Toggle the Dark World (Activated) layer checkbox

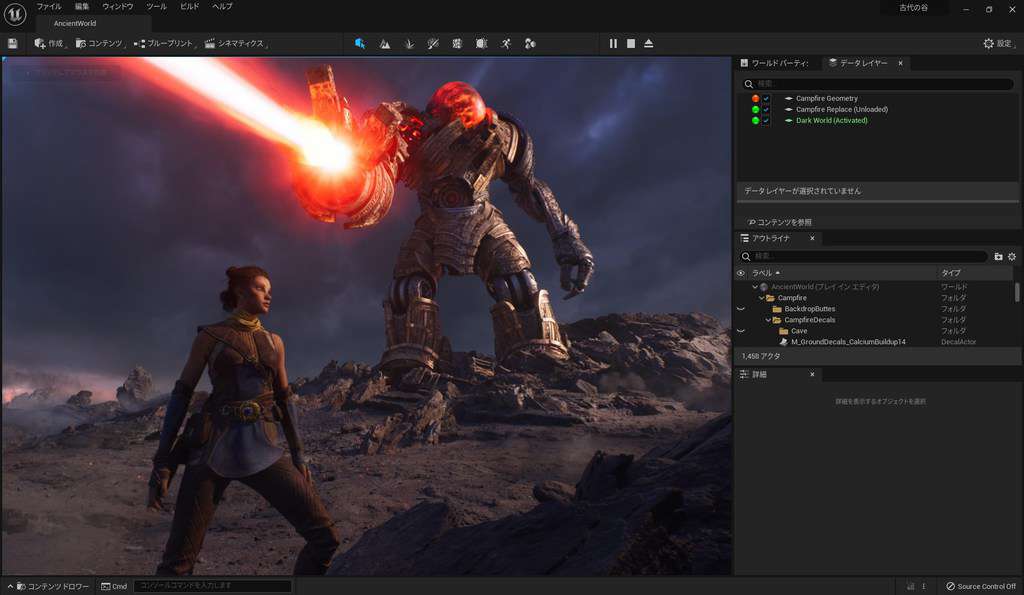766,121
